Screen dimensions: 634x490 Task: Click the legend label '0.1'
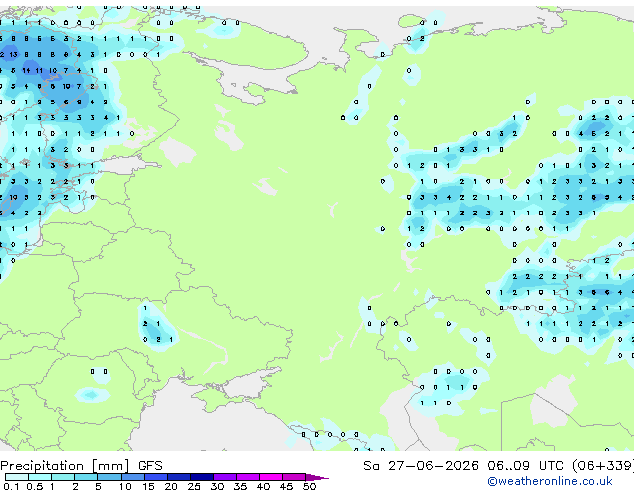tap(11, 486)
